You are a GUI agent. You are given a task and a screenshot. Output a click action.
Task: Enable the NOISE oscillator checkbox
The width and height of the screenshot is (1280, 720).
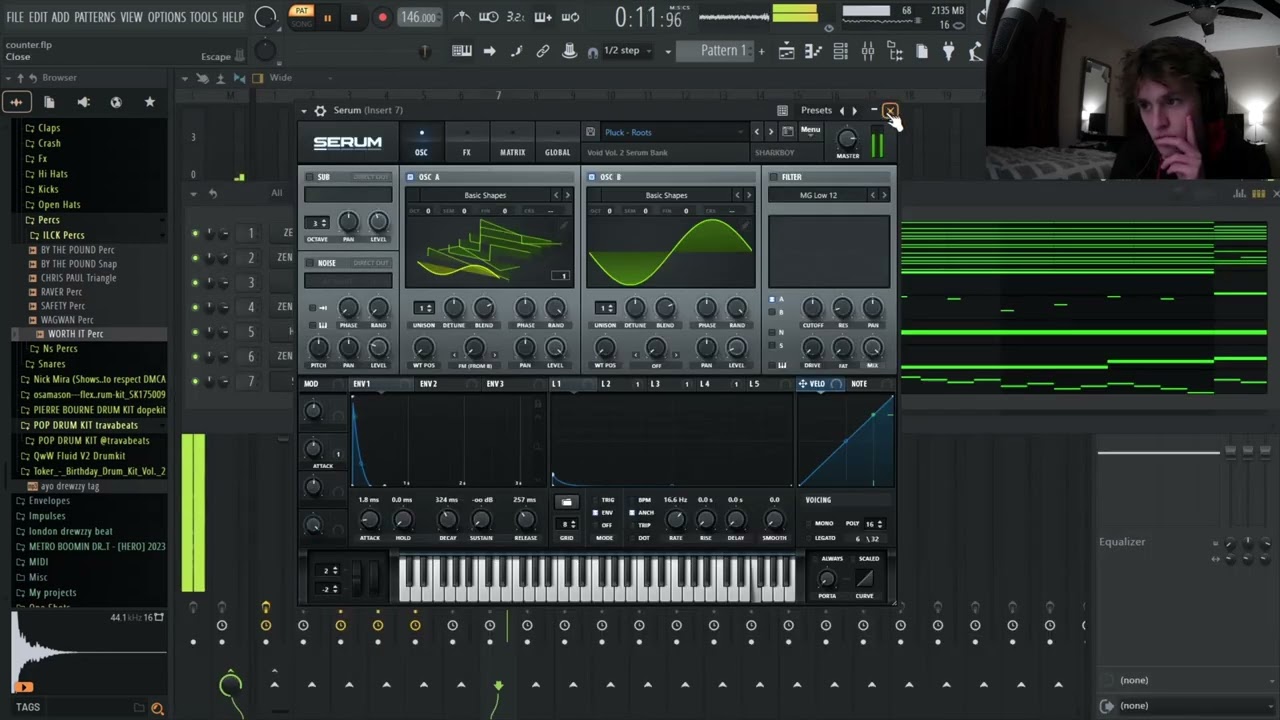pos(310,263)
